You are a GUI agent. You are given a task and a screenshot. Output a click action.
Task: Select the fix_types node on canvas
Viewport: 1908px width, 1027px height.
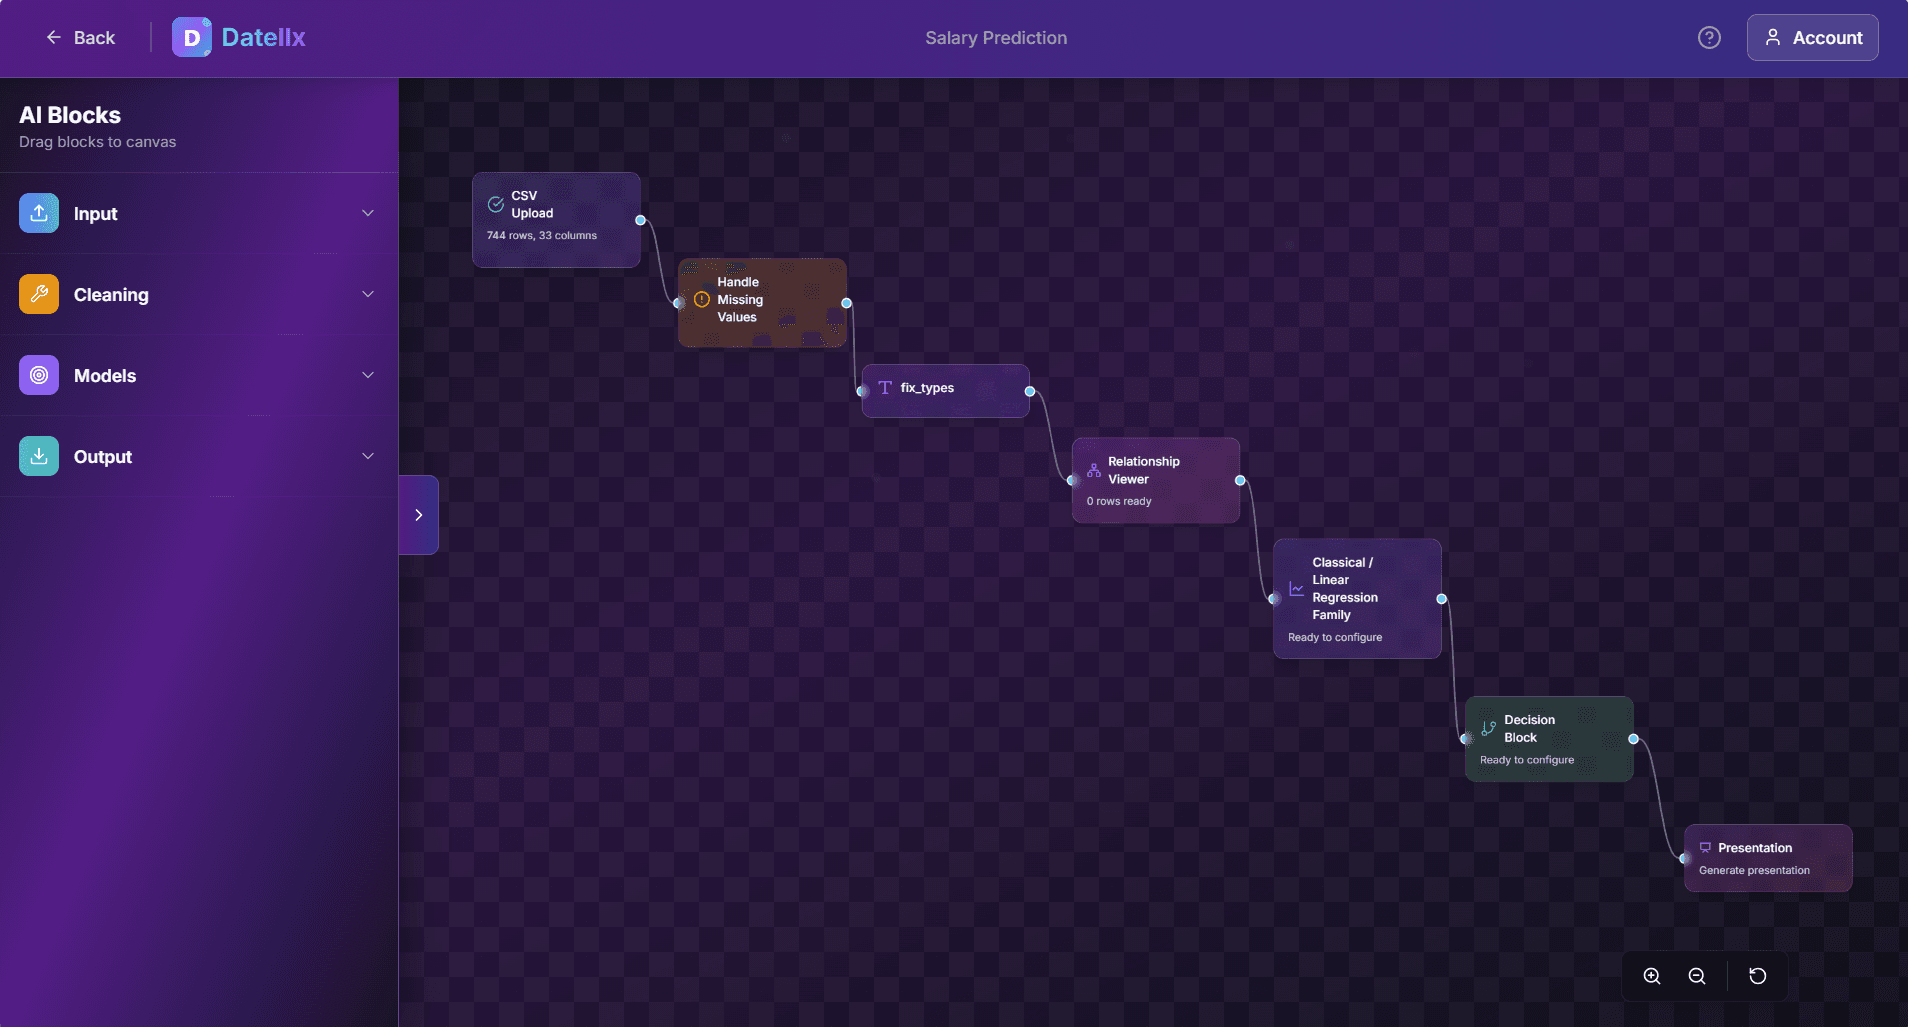(945, 389)
